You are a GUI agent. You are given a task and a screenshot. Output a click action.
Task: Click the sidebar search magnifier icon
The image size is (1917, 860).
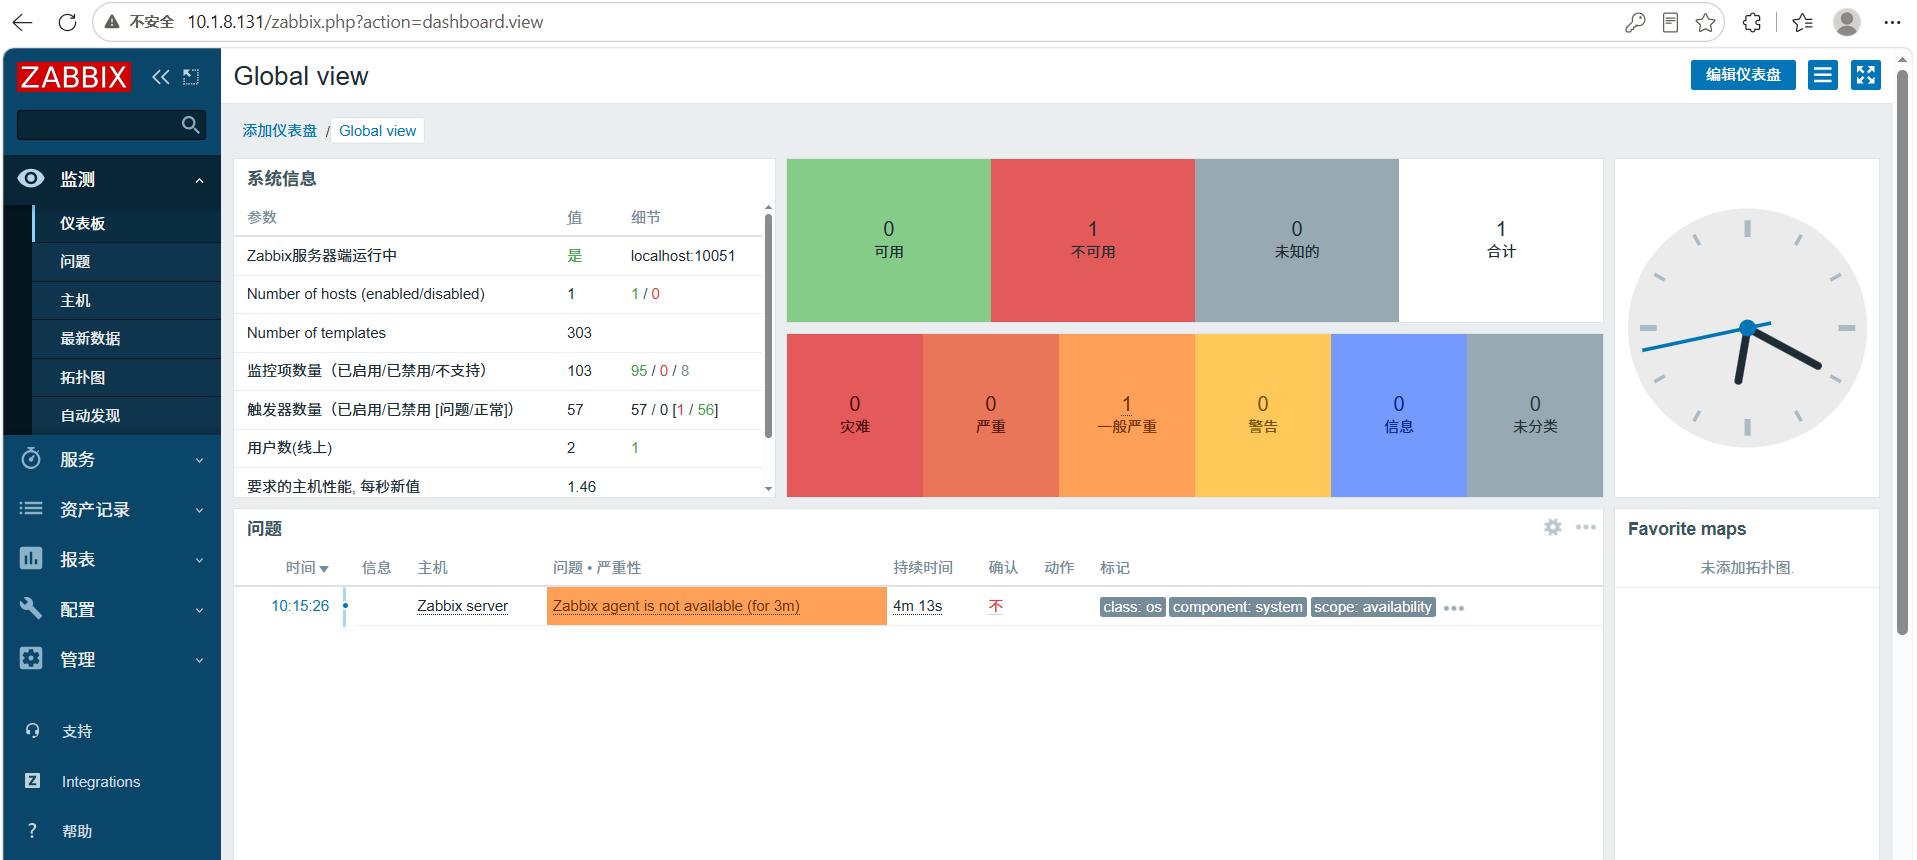[190, 125]
